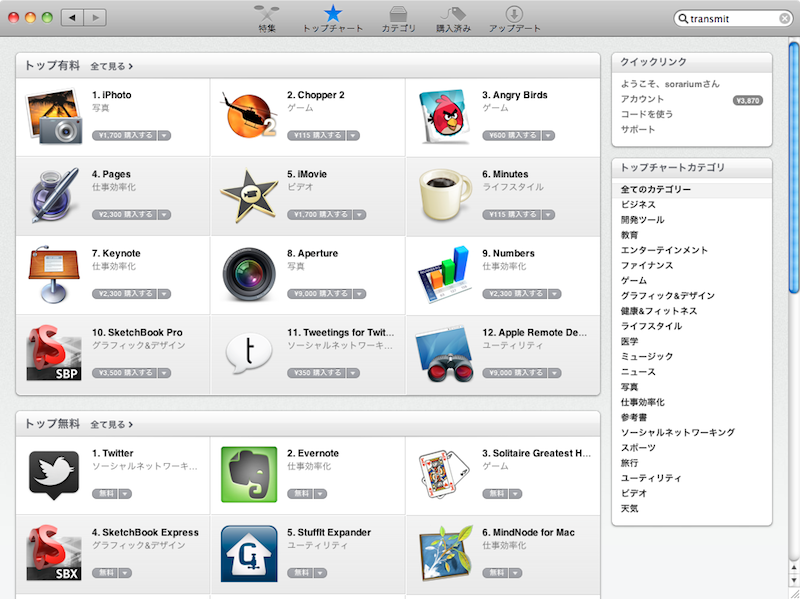Select the 開発ツール category
Viewport: 800px width, 599px height.
click(642, 220)
